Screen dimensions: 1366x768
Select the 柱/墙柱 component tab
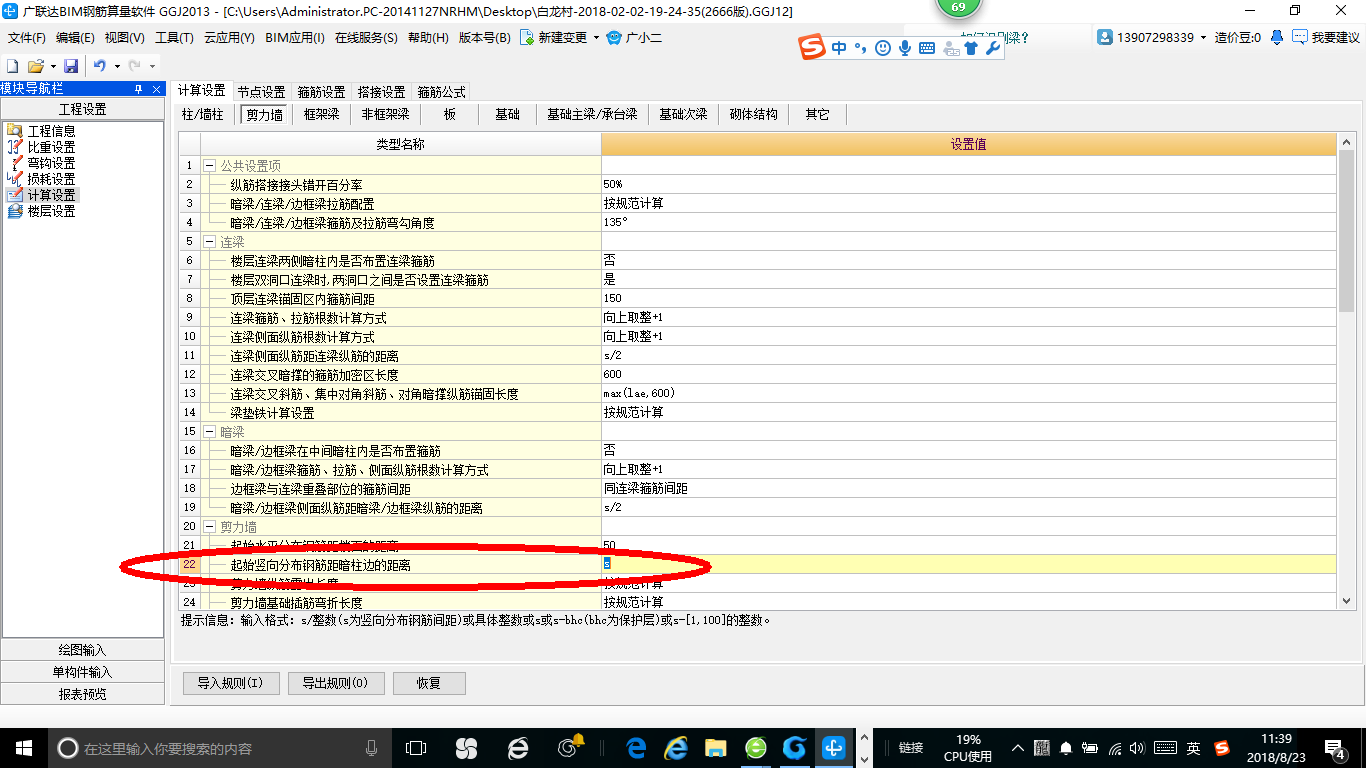pos(203,114)
